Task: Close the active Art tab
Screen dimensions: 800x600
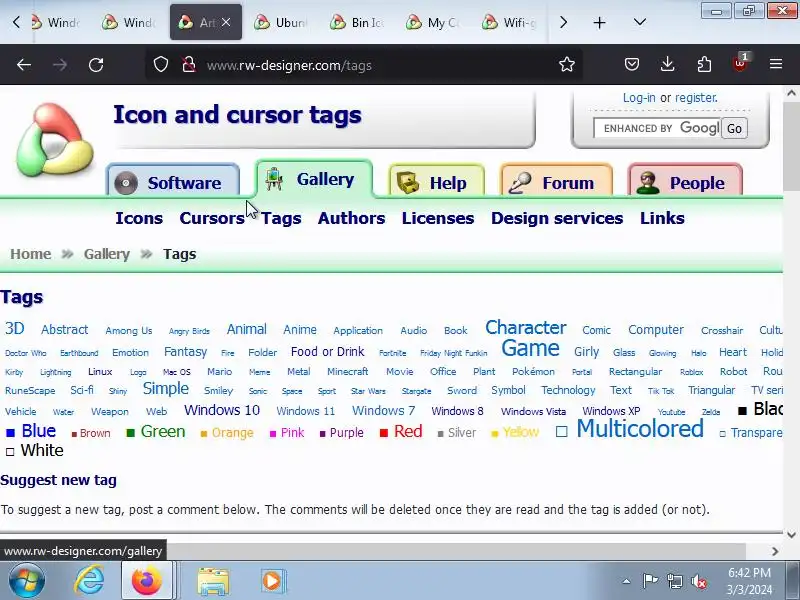Action: pos(227,22)
